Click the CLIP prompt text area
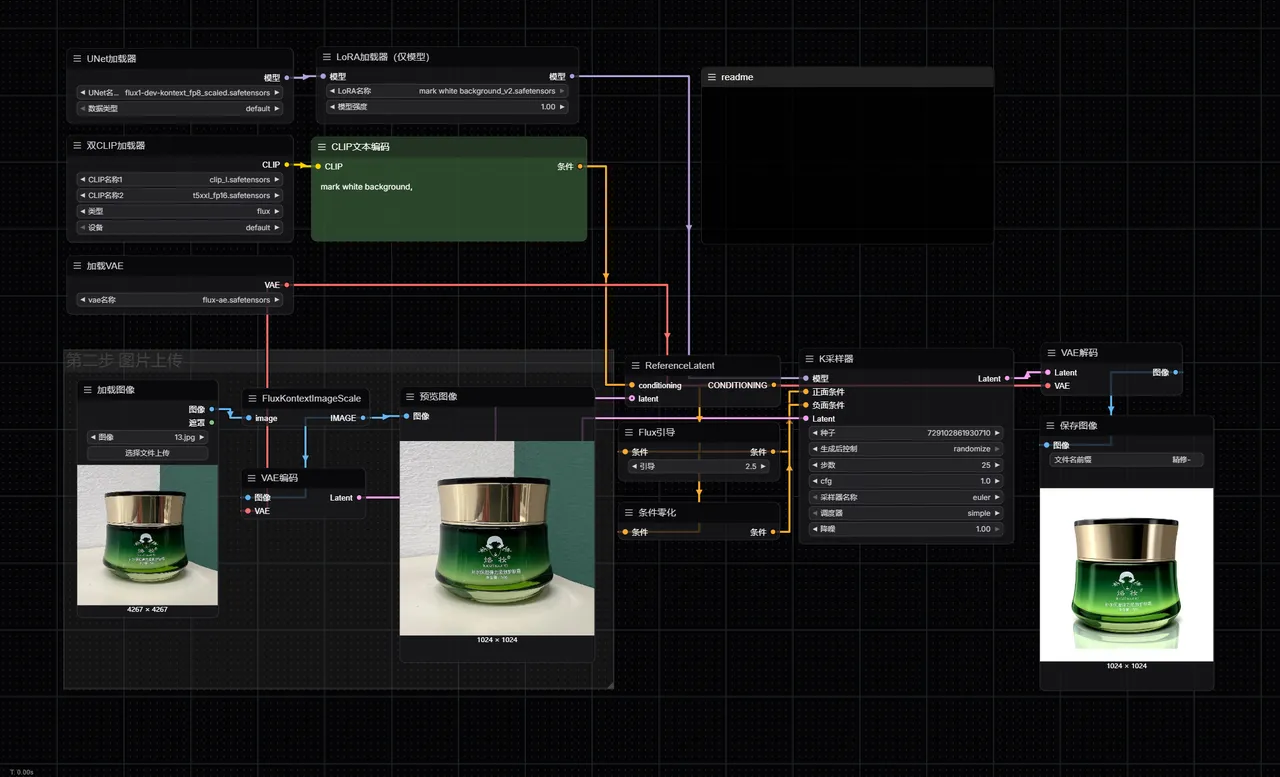Viewport: 1280px width, 777px height. pyautogui.click(x=448, y=206)
